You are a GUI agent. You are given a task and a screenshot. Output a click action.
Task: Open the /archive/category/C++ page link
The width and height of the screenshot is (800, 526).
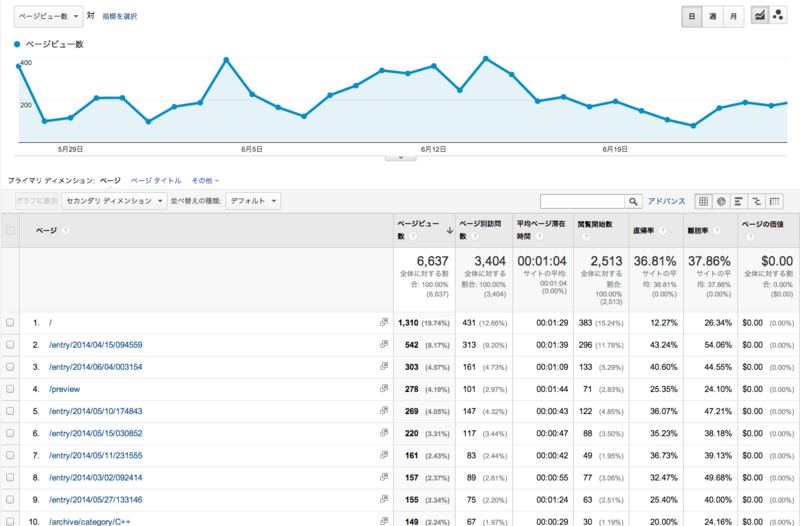point(89,521)
